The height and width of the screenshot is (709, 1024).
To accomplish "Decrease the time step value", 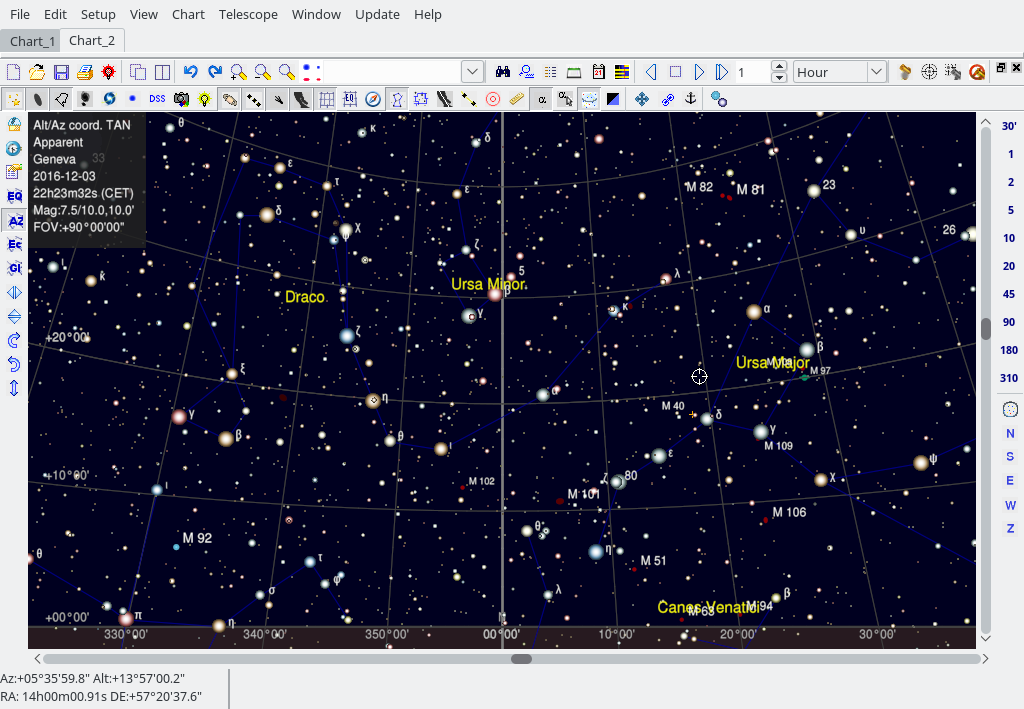I will point(778,77).
